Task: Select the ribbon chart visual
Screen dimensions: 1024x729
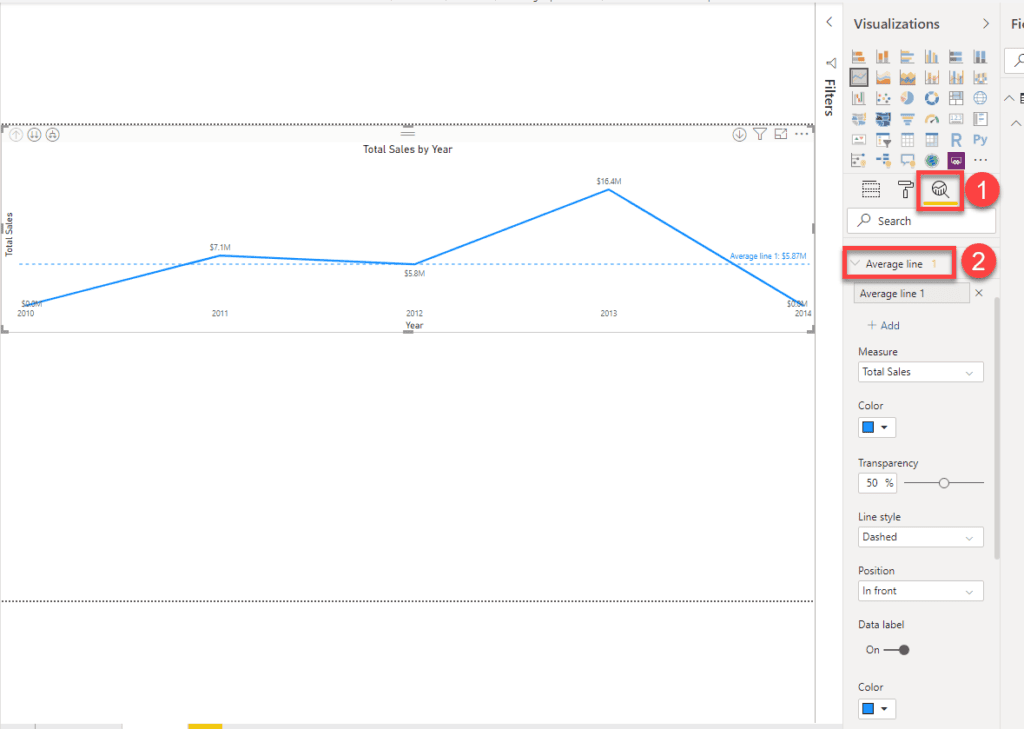Action: coord(980,78)
